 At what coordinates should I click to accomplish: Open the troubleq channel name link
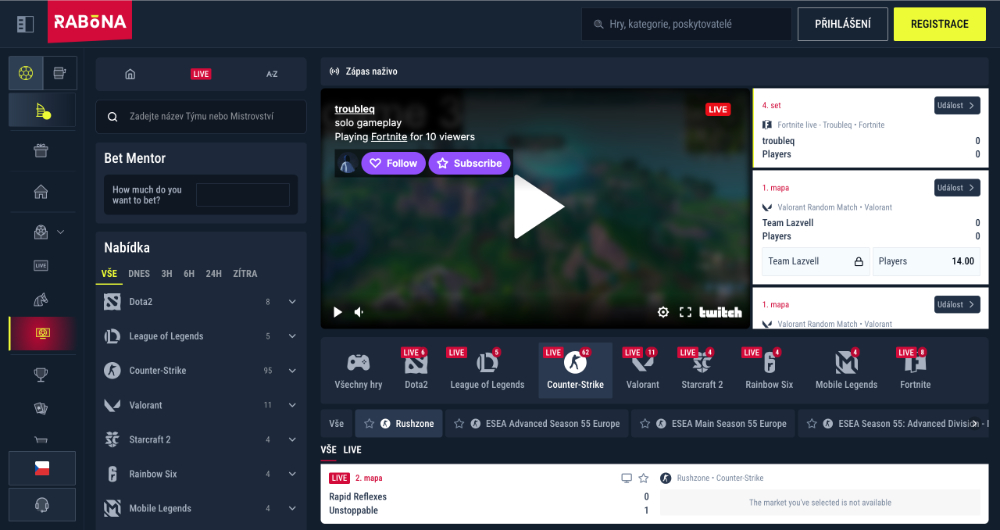click(x=355, y=109)
